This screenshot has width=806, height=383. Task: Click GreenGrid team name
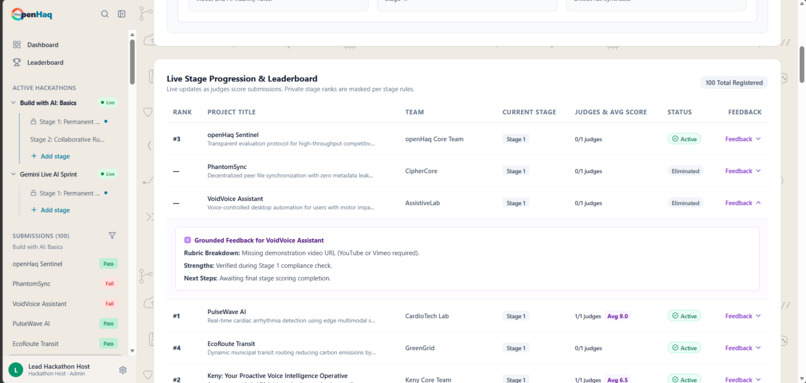(x=419, y=348)
